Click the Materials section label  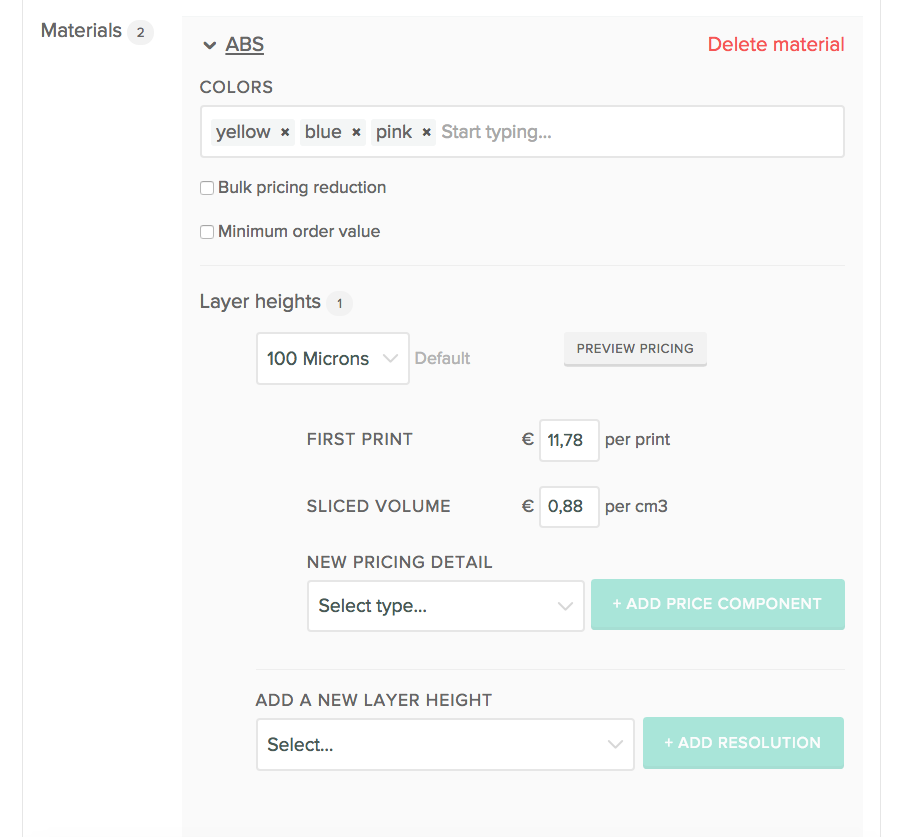pyautogui.click(x=81, y=31)
